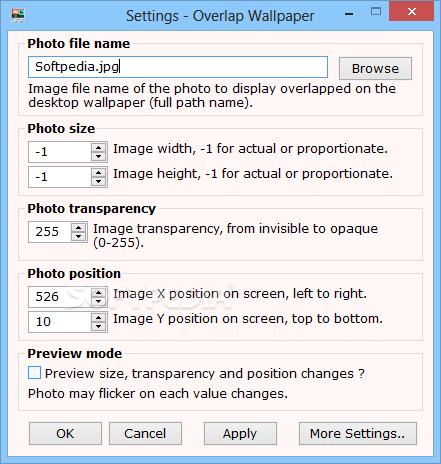Maximize the Settings window
This screenshot has height=464, width=441.
[376, 12]
